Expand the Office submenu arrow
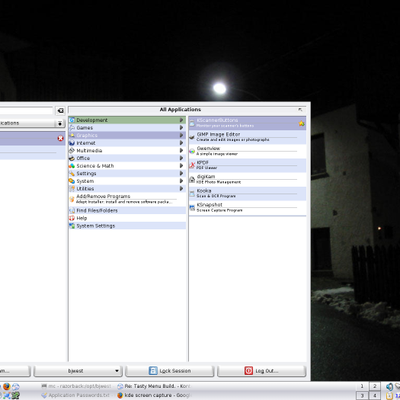 (181, 158)
